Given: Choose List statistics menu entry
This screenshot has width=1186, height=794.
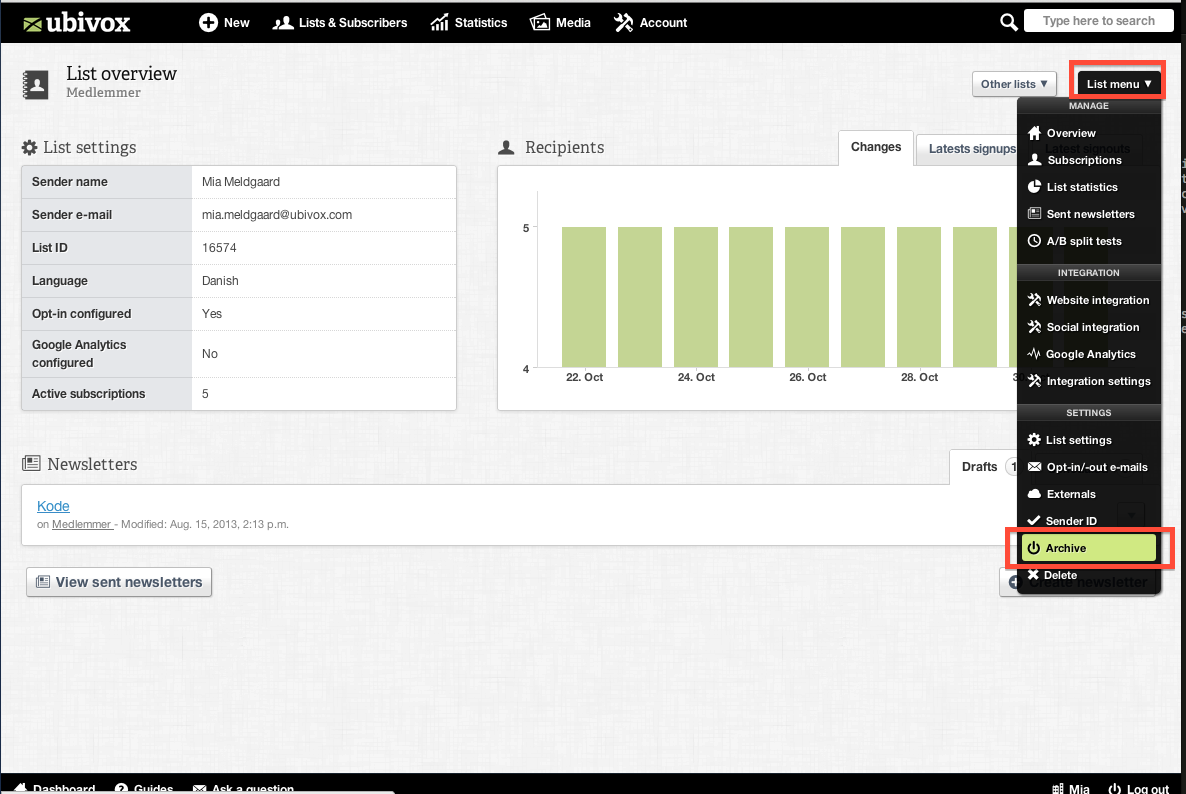Looking at the screenshot, I should pyautogui.click(x=1088, y=187).
